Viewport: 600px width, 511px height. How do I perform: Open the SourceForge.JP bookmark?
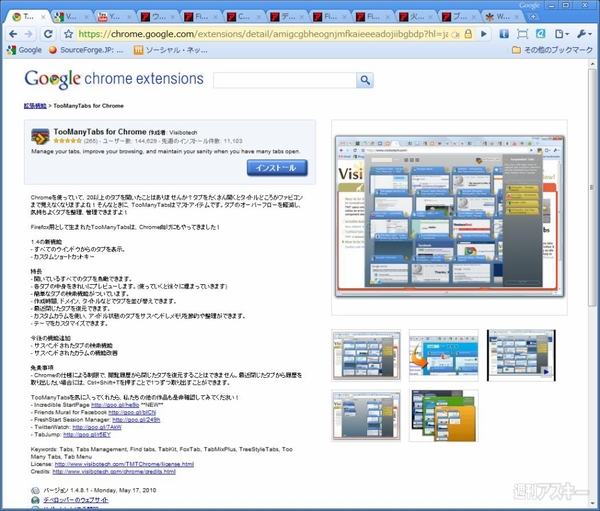coord(86,50)
